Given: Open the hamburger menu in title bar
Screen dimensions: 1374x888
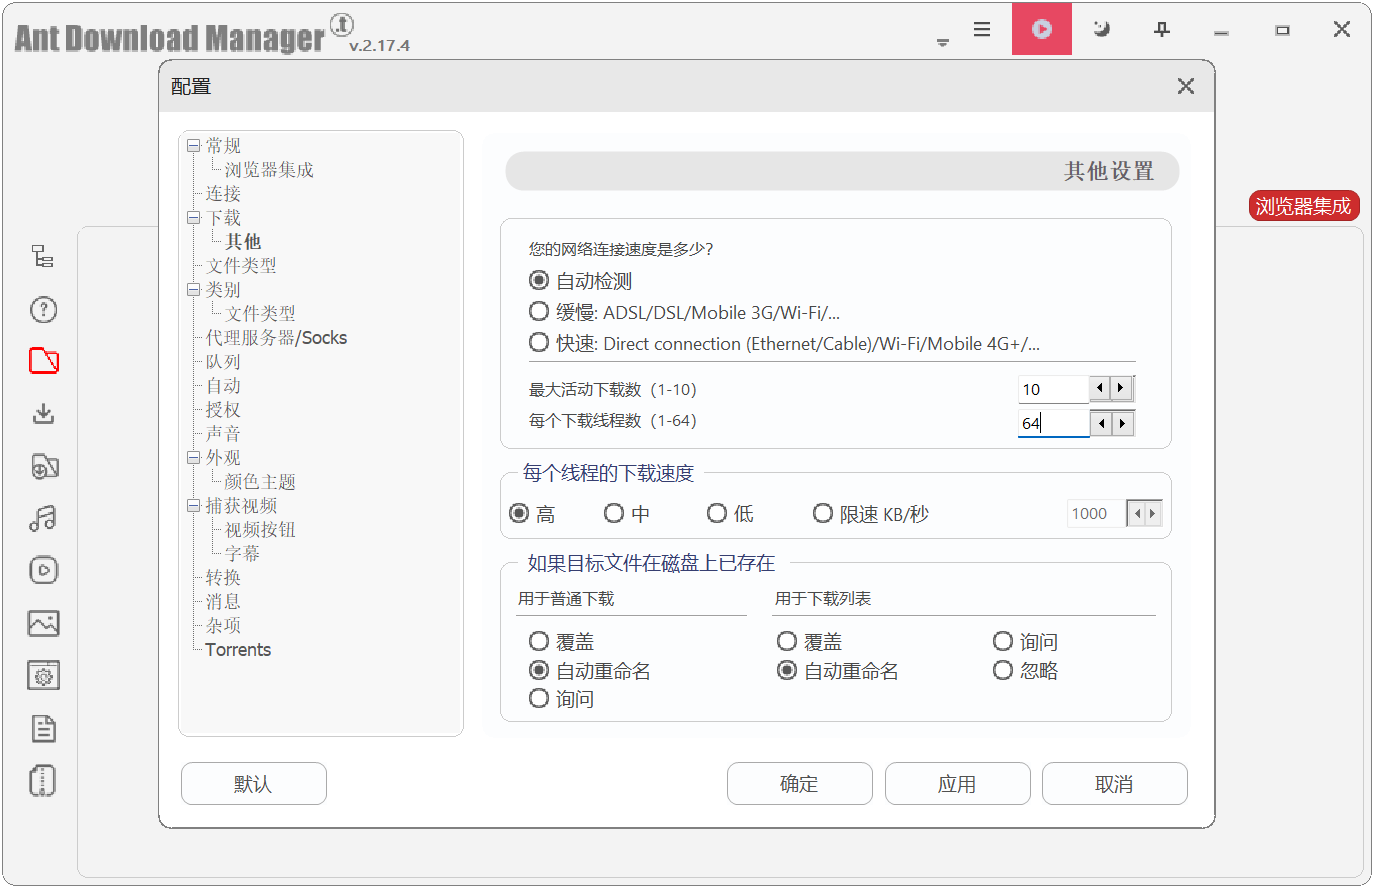Looking at the screenshot, I should click(x=982, y=29).
